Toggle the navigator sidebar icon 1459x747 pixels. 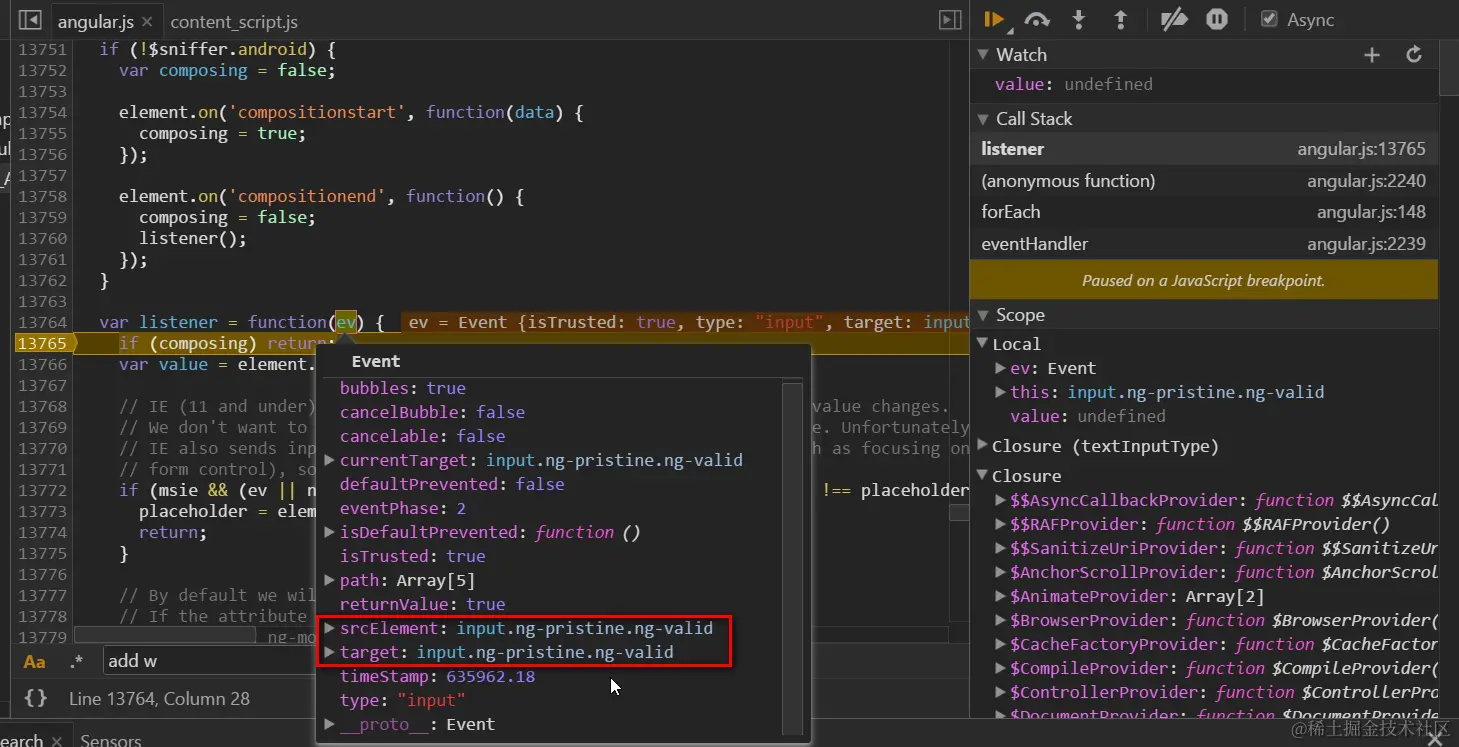[x=30, y=20]
